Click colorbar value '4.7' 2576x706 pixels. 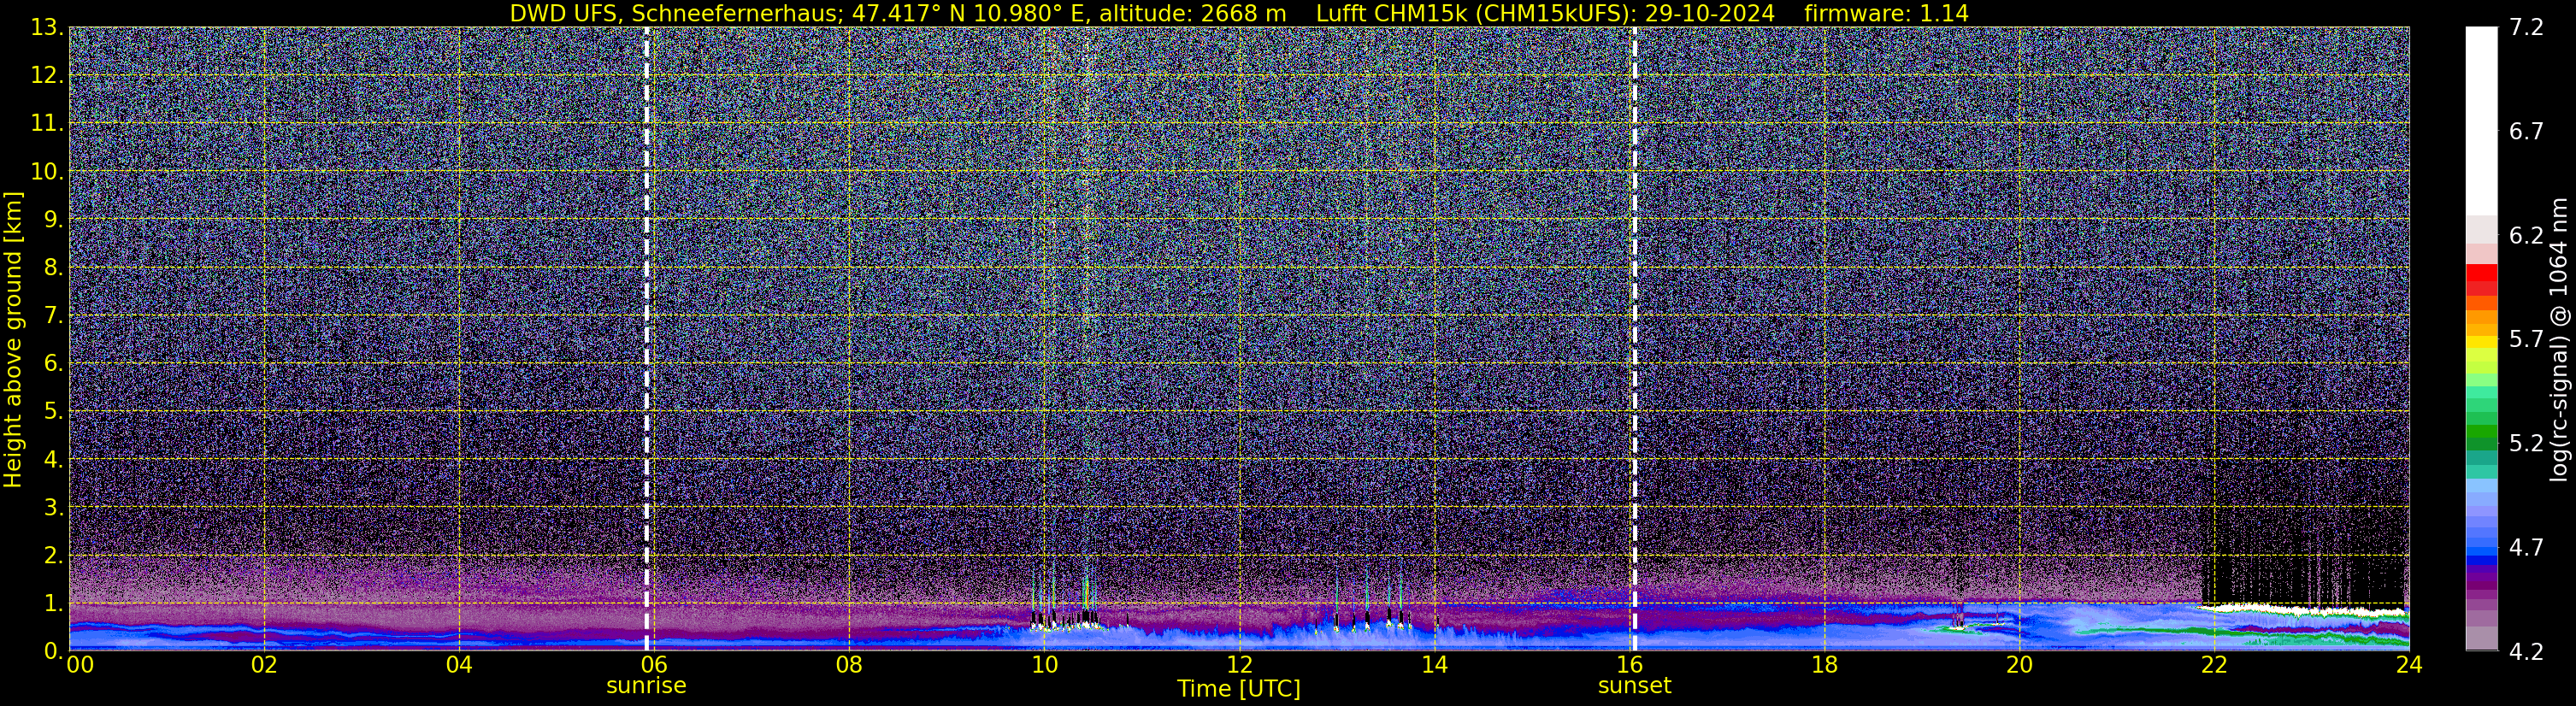pos(2526,548)
